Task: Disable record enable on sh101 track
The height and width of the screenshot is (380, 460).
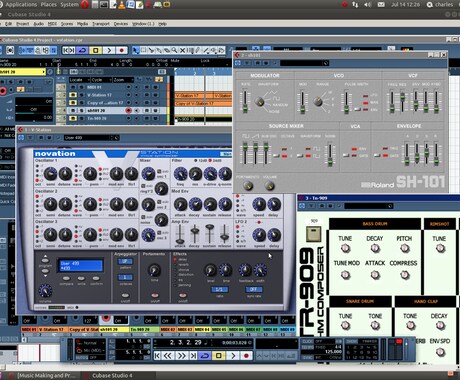Action: click(129, 110)
